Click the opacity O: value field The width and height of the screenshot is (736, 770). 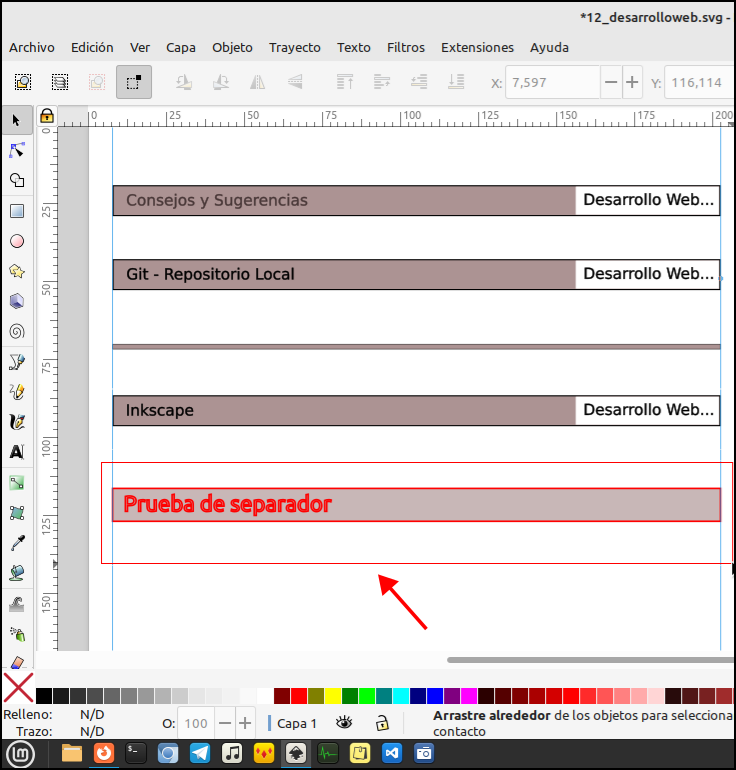pos(196,723)
